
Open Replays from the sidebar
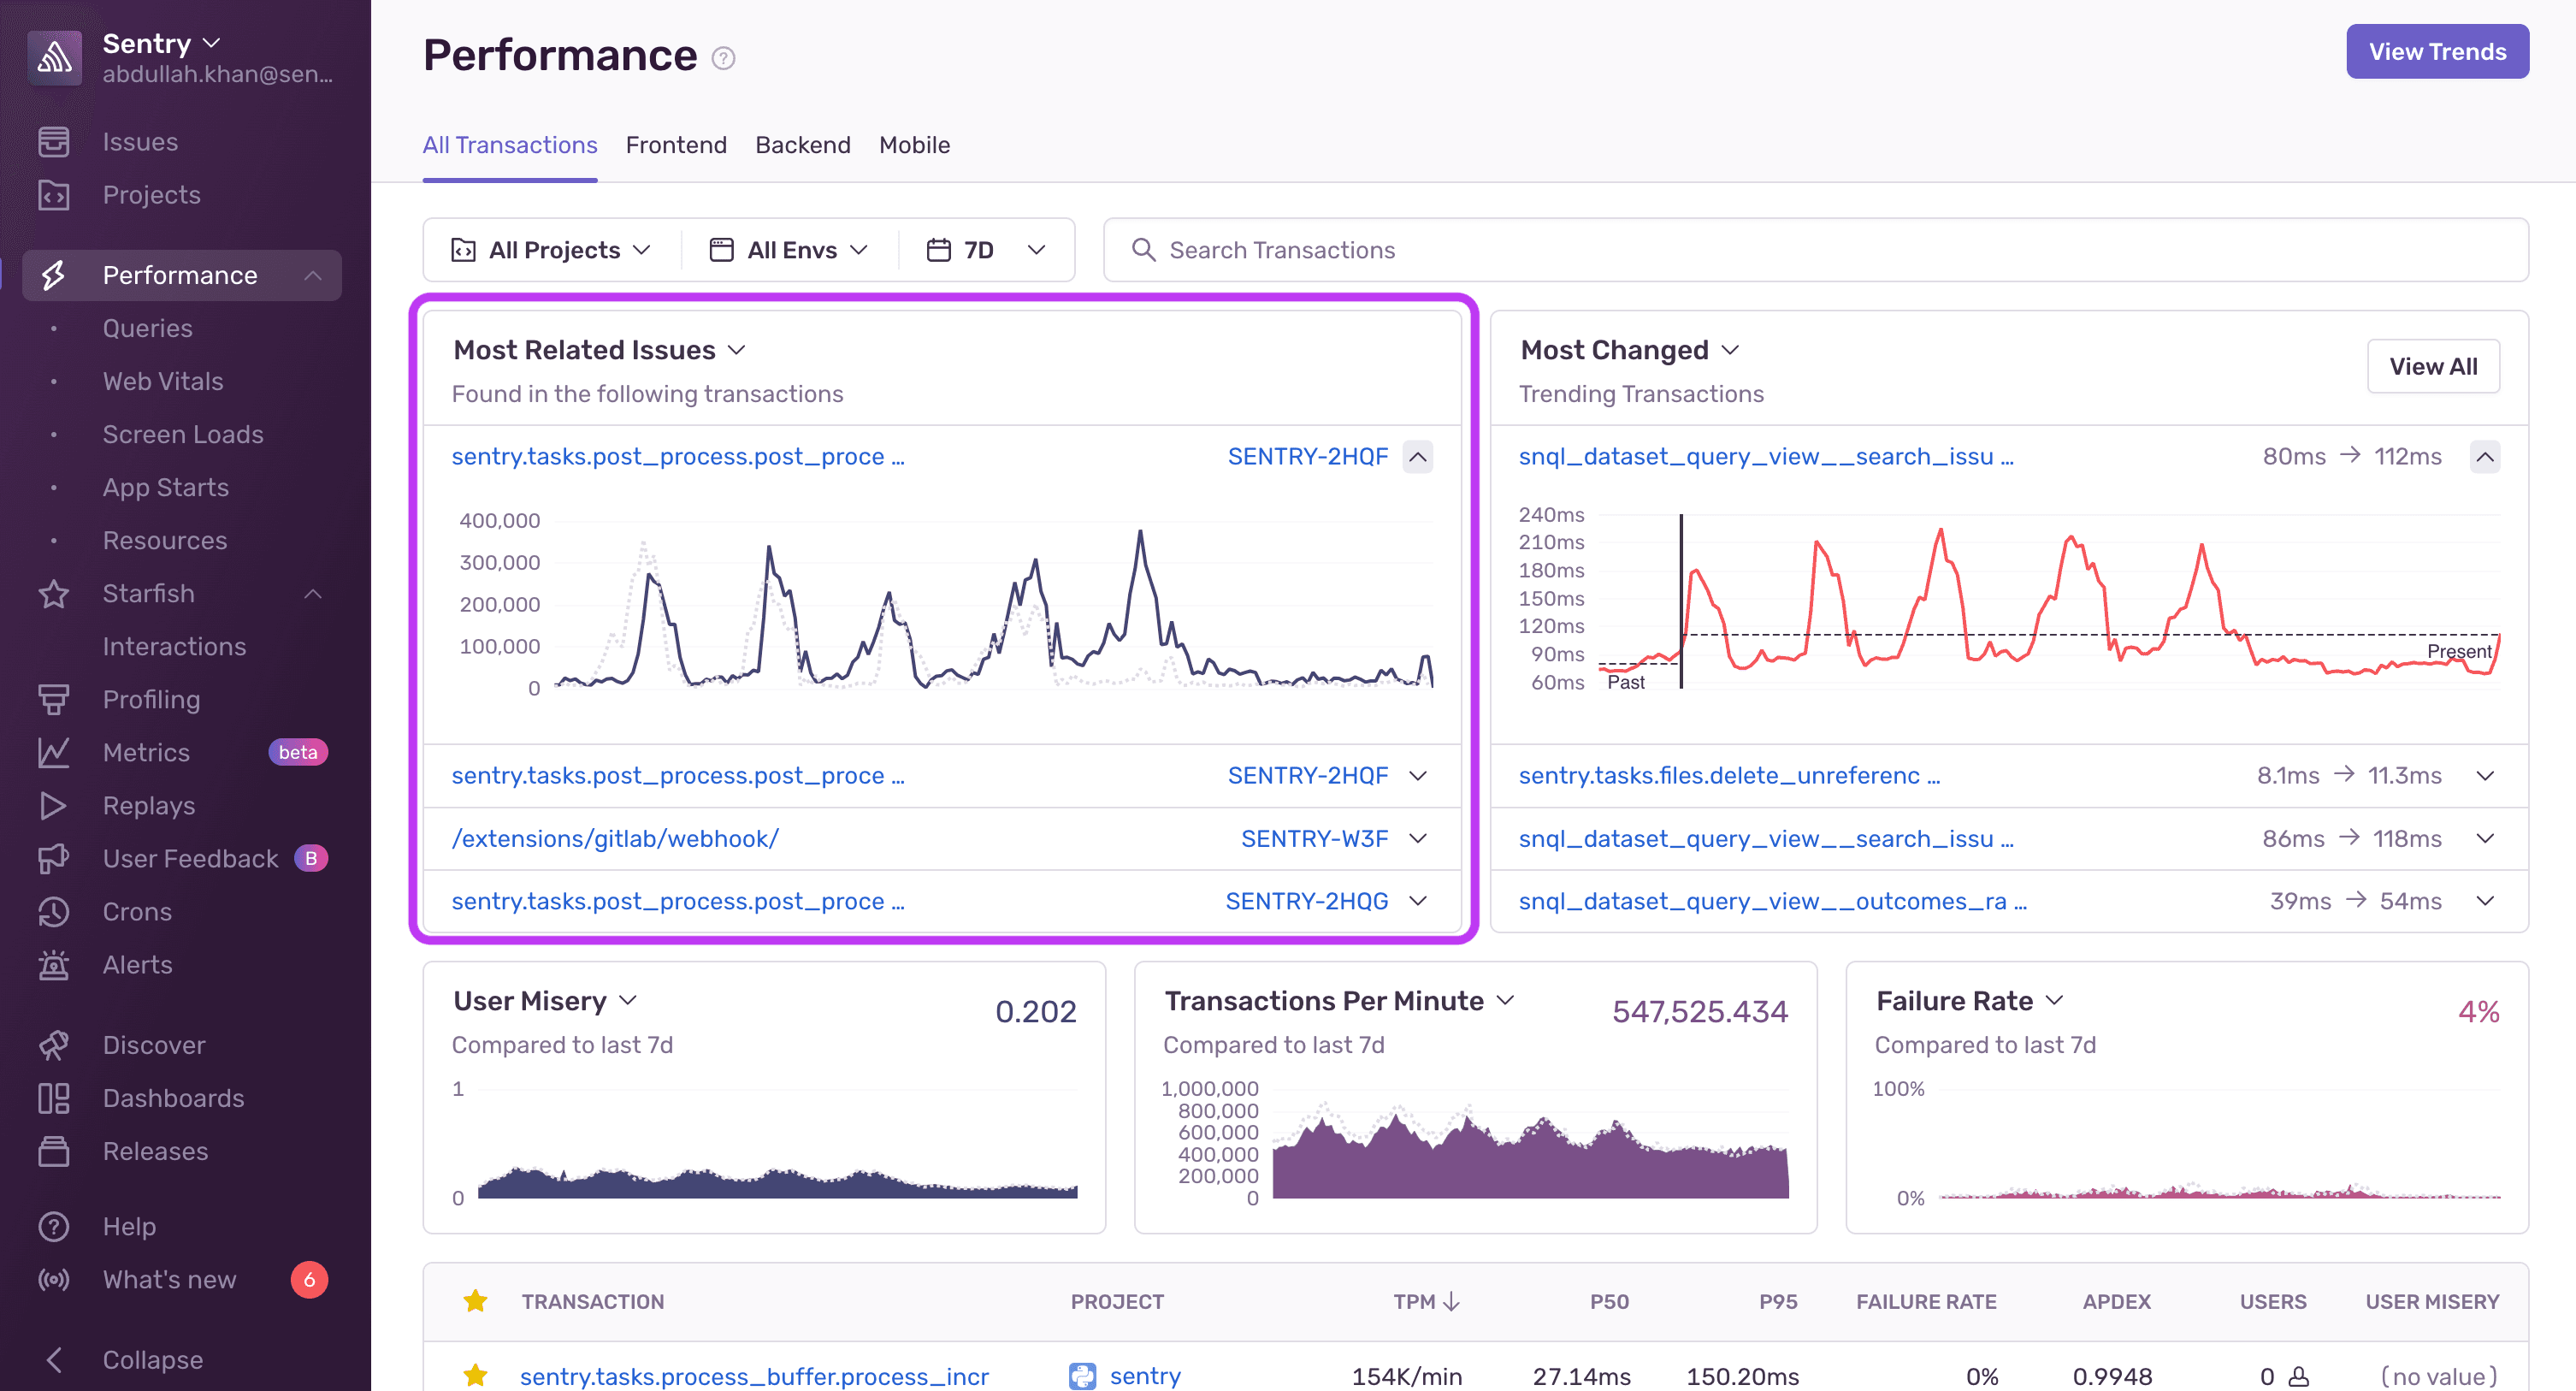(x=149, y=805)
